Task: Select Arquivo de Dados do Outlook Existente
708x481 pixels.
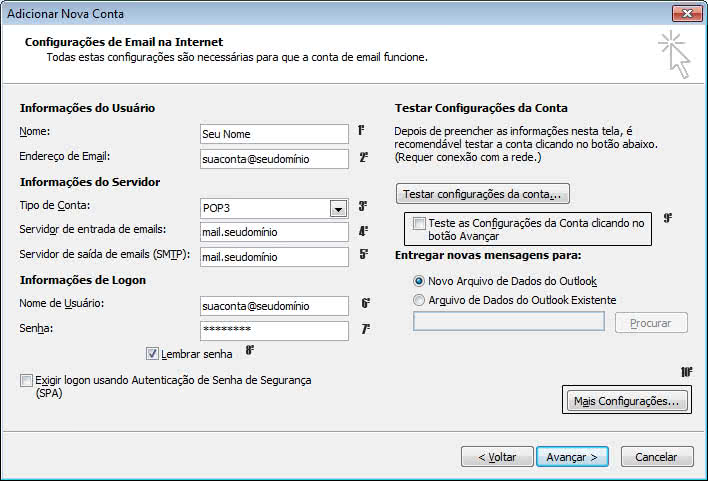Action: (x=419, y=300)
